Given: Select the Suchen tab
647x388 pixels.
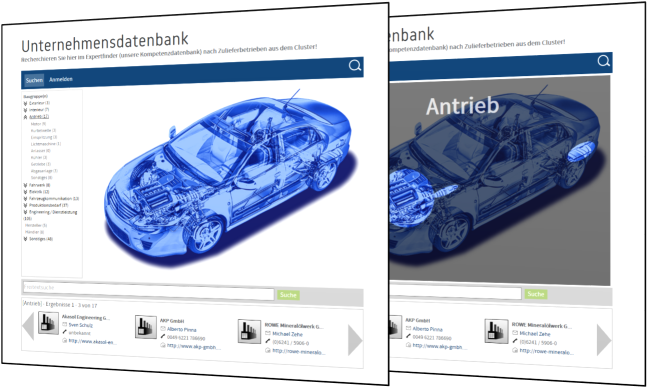Looking at the screenshot, I should pyautogui.click(x=34, y=80).
